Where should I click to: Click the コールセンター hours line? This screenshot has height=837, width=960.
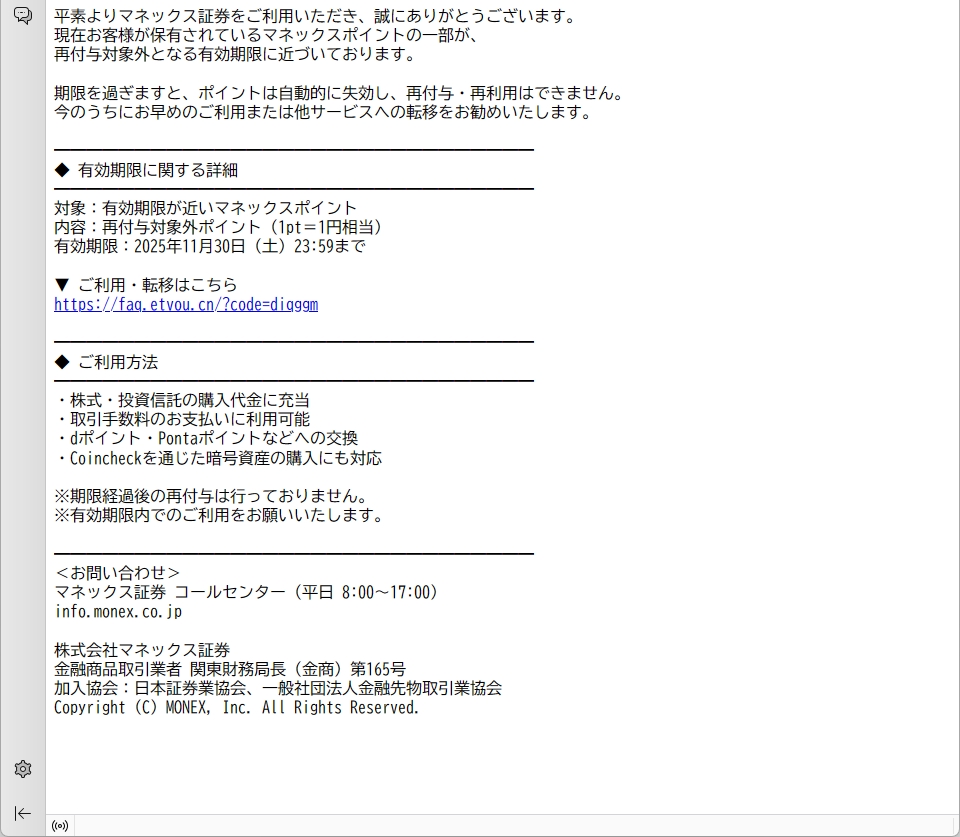point(246,592)
